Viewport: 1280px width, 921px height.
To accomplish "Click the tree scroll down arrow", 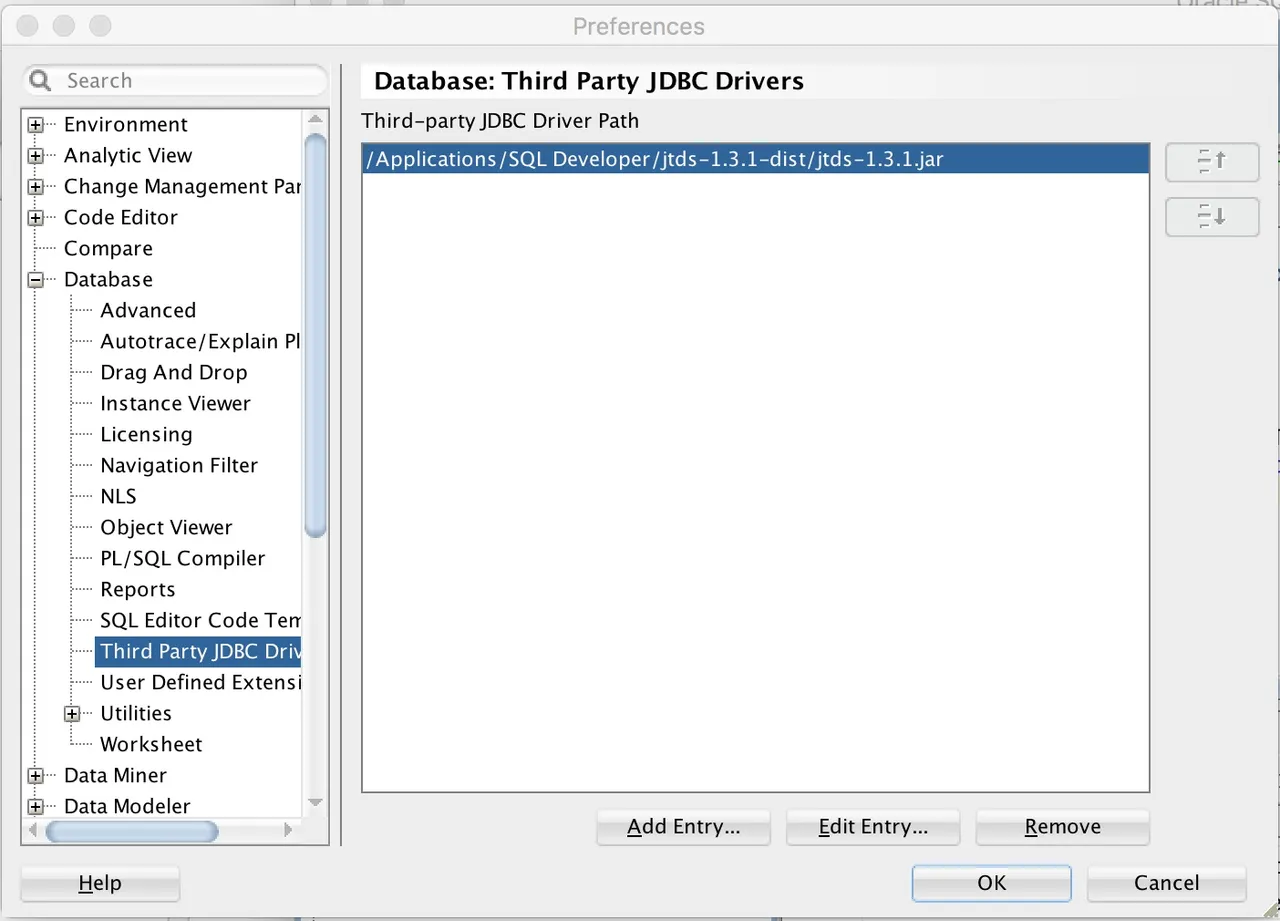I will (316, 802).
